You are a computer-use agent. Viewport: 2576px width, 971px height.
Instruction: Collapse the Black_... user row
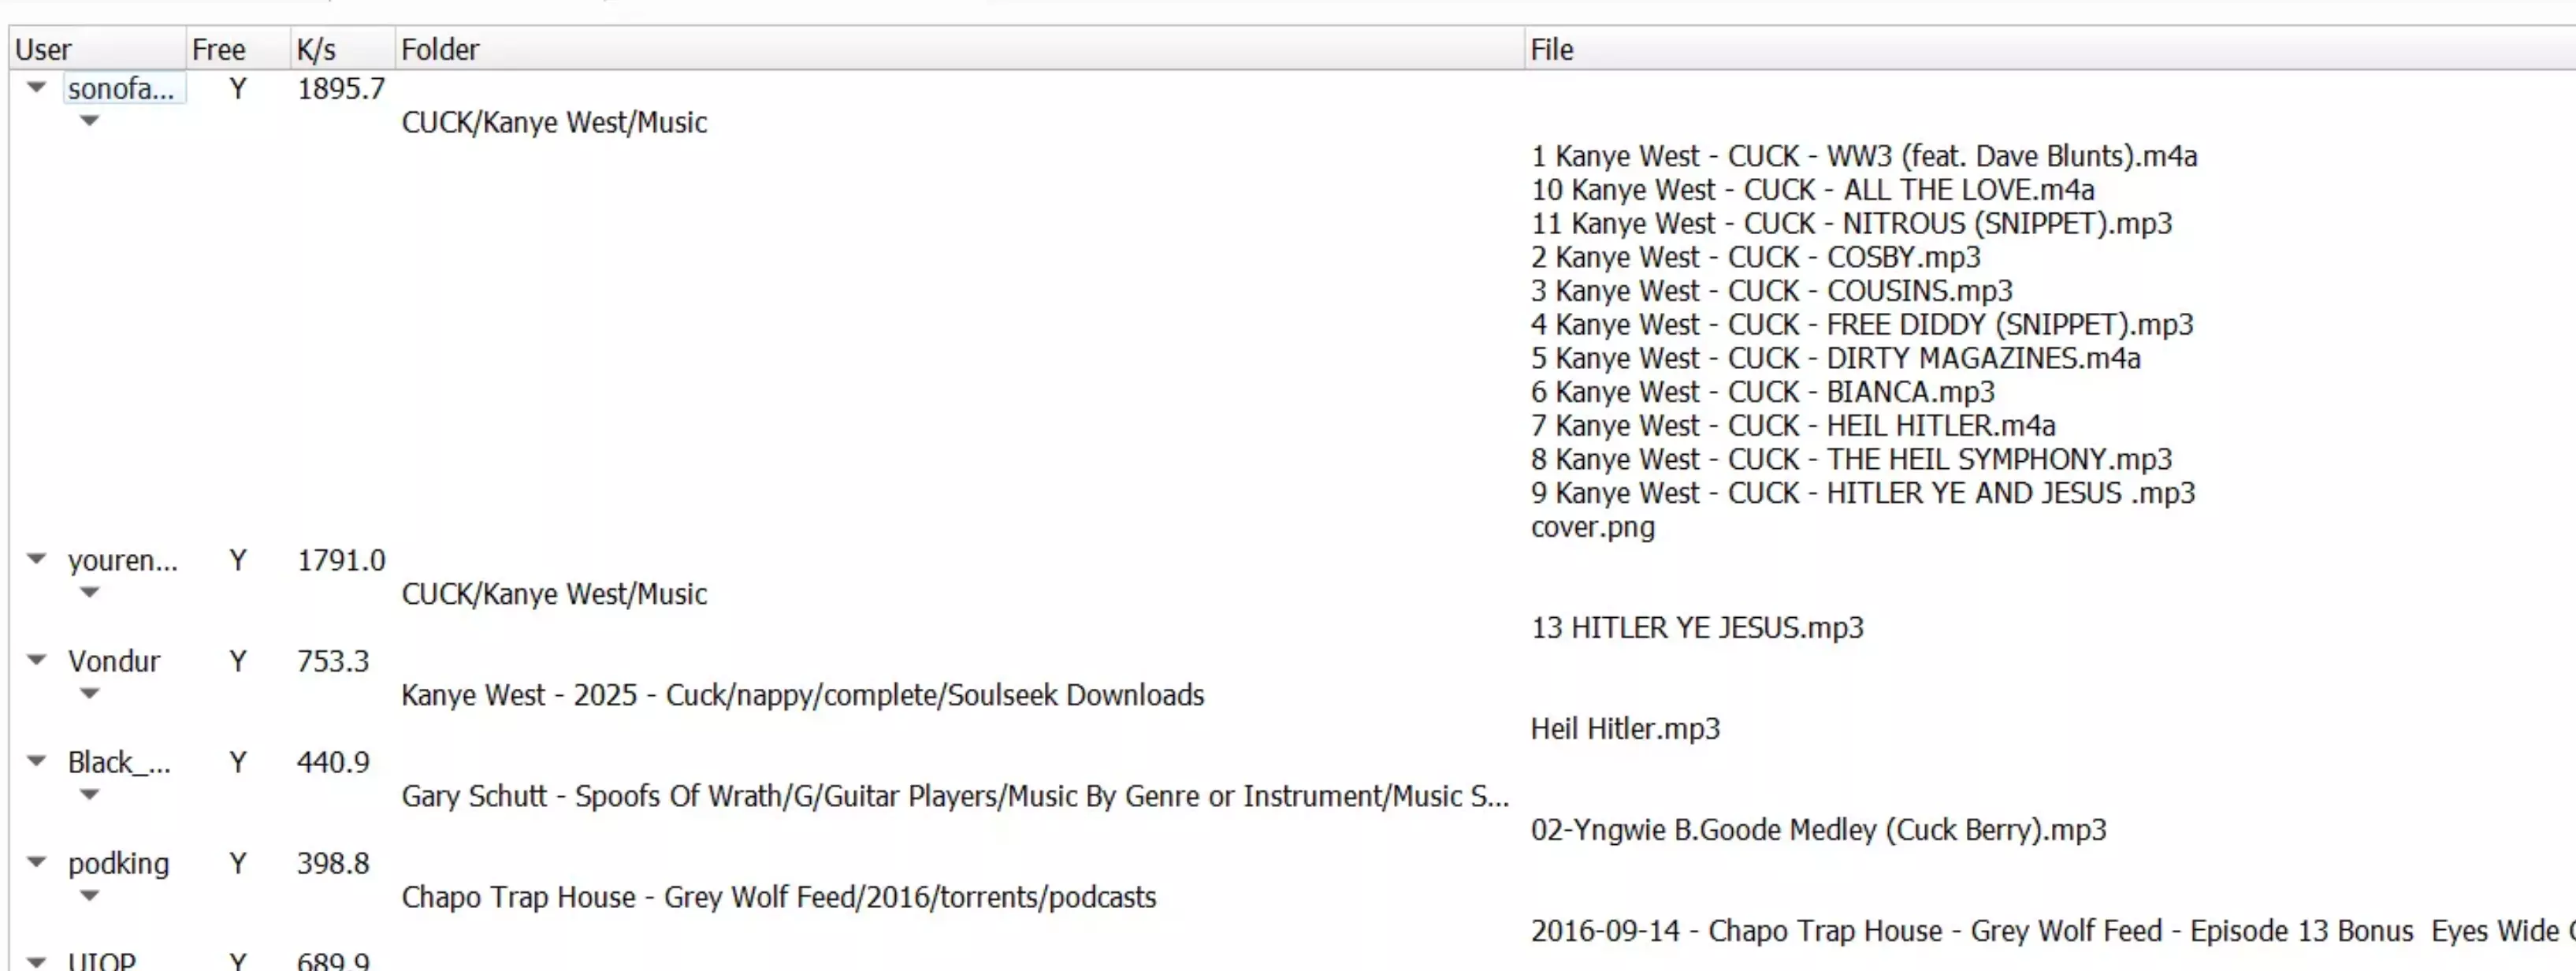coord(37,762)
